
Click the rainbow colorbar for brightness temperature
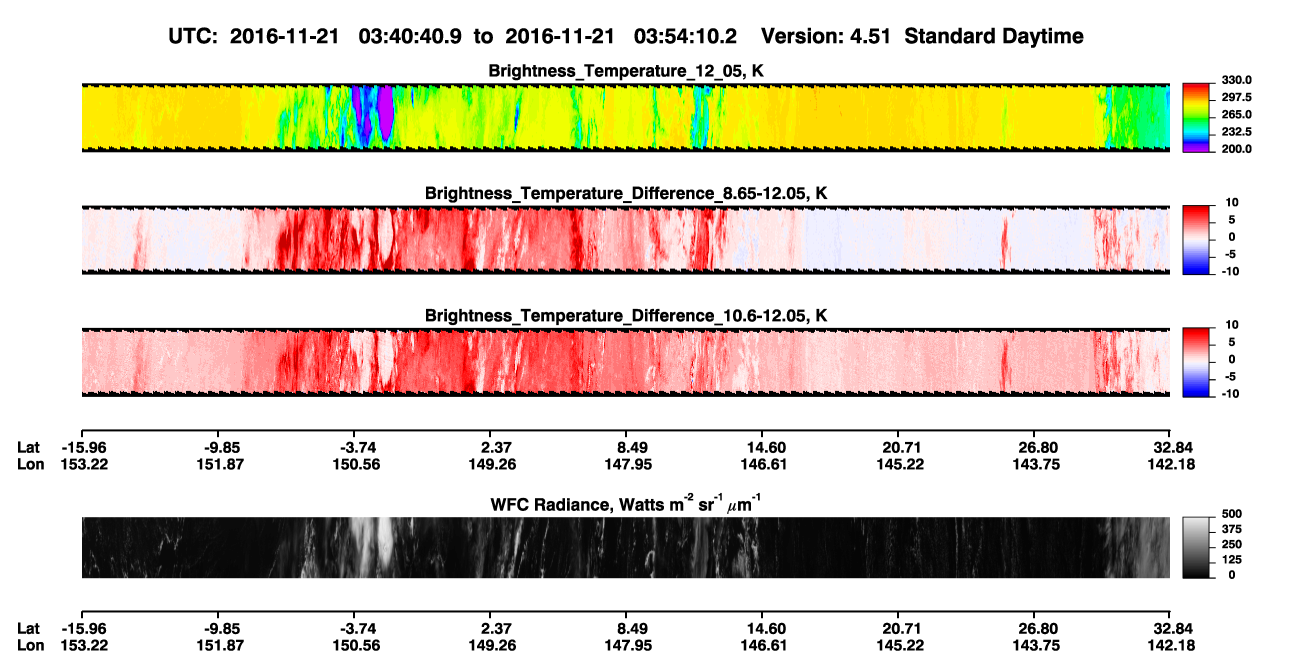1197,117
